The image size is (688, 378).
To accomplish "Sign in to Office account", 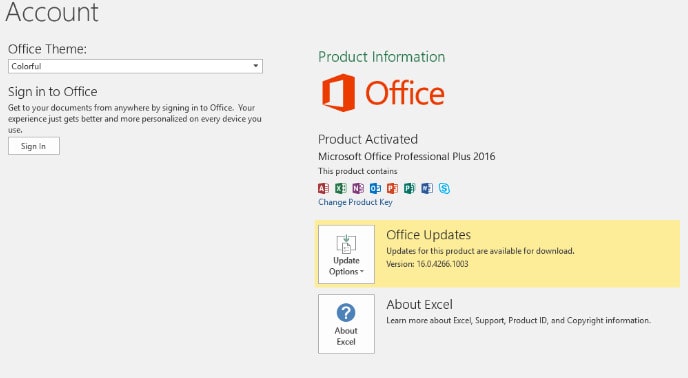I will coord(34,146).
